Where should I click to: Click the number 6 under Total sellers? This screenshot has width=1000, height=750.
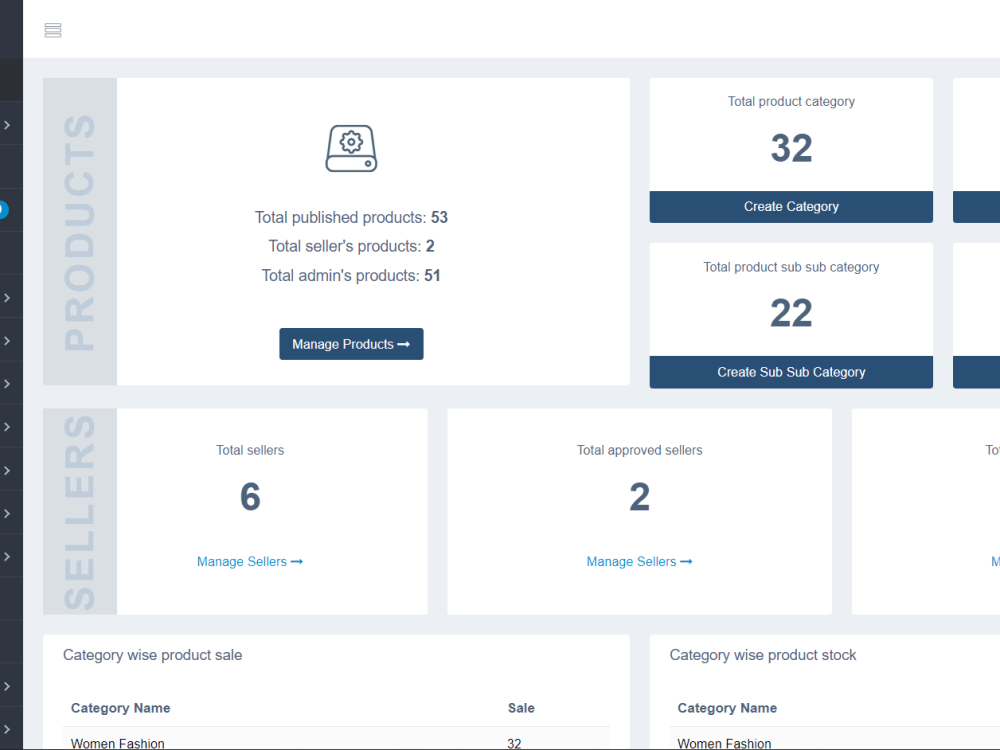[x=250, y=497]
